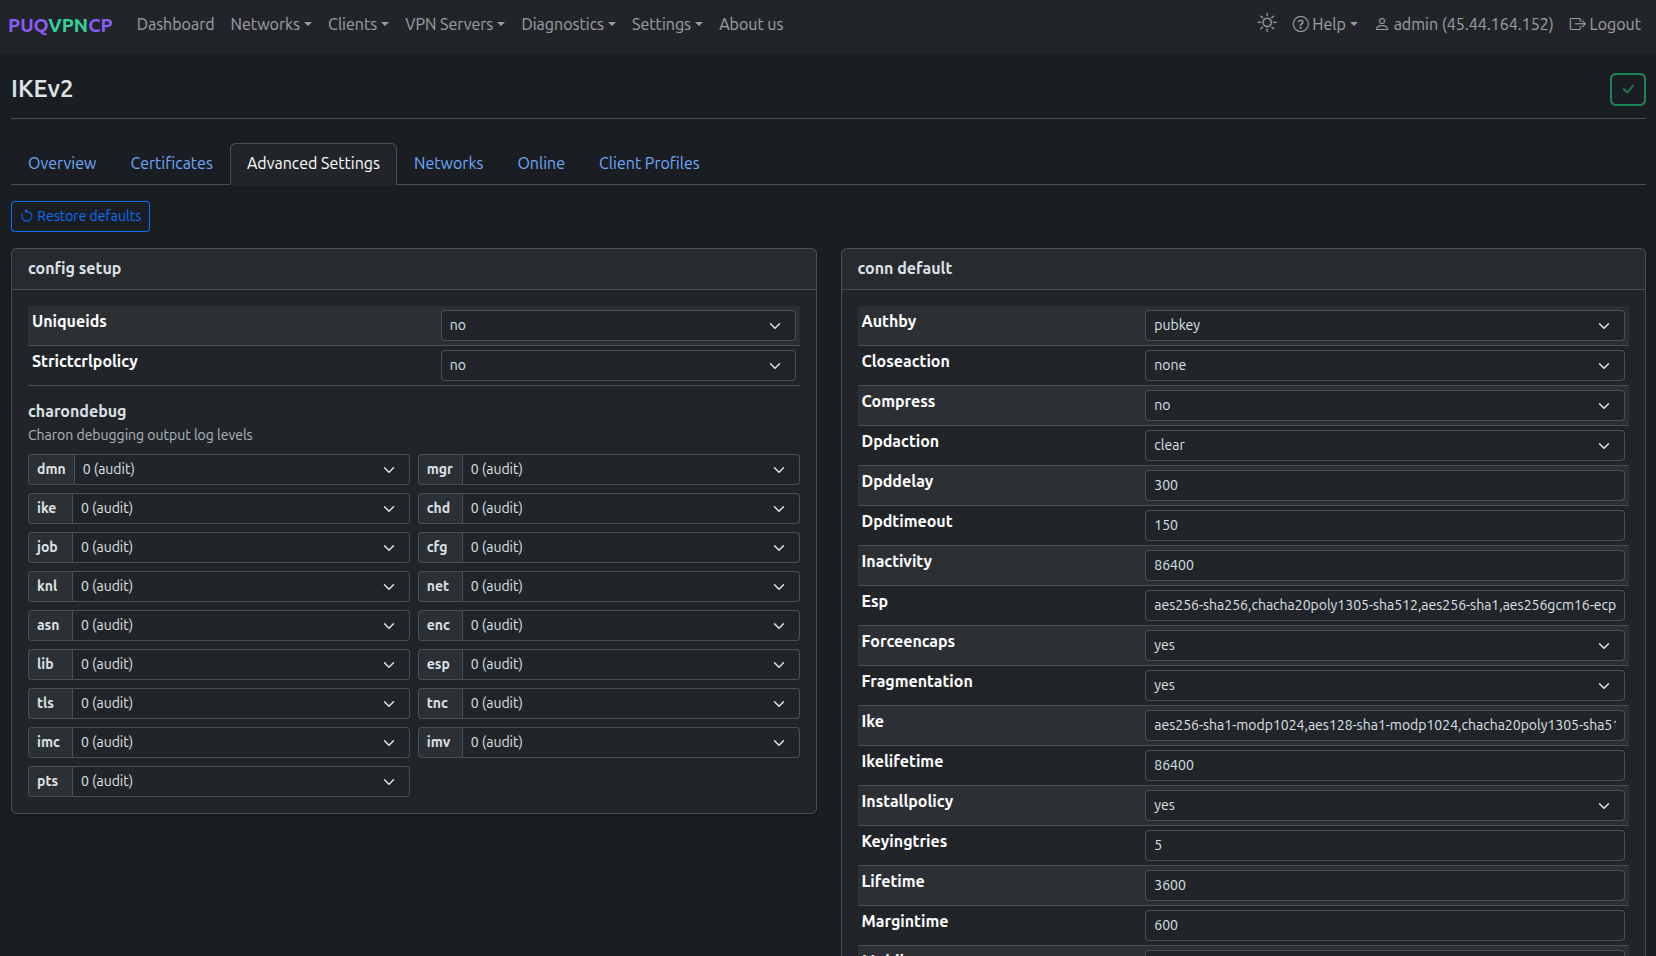
Task: Click the Dpdtimeout input field
Action: pos(1384,525)
